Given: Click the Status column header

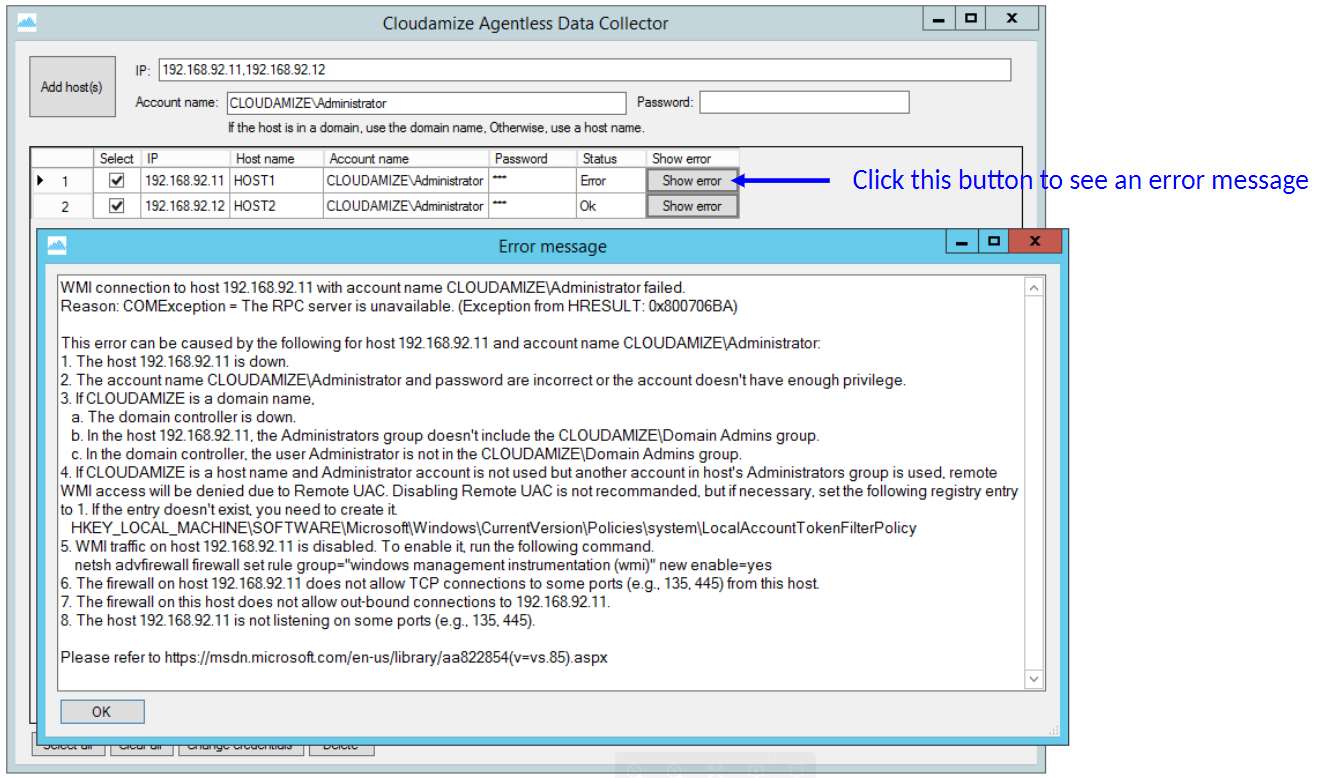Looking at the screenshot, I should 600,158.
